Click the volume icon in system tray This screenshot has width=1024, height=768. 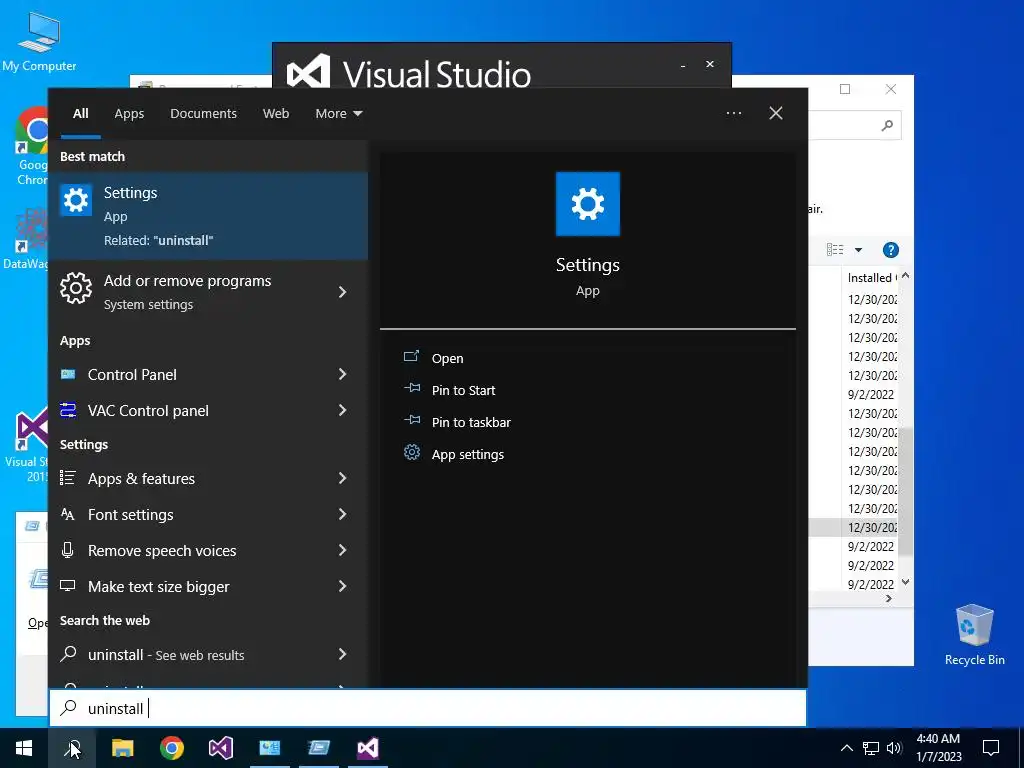(x=894, y=748)
